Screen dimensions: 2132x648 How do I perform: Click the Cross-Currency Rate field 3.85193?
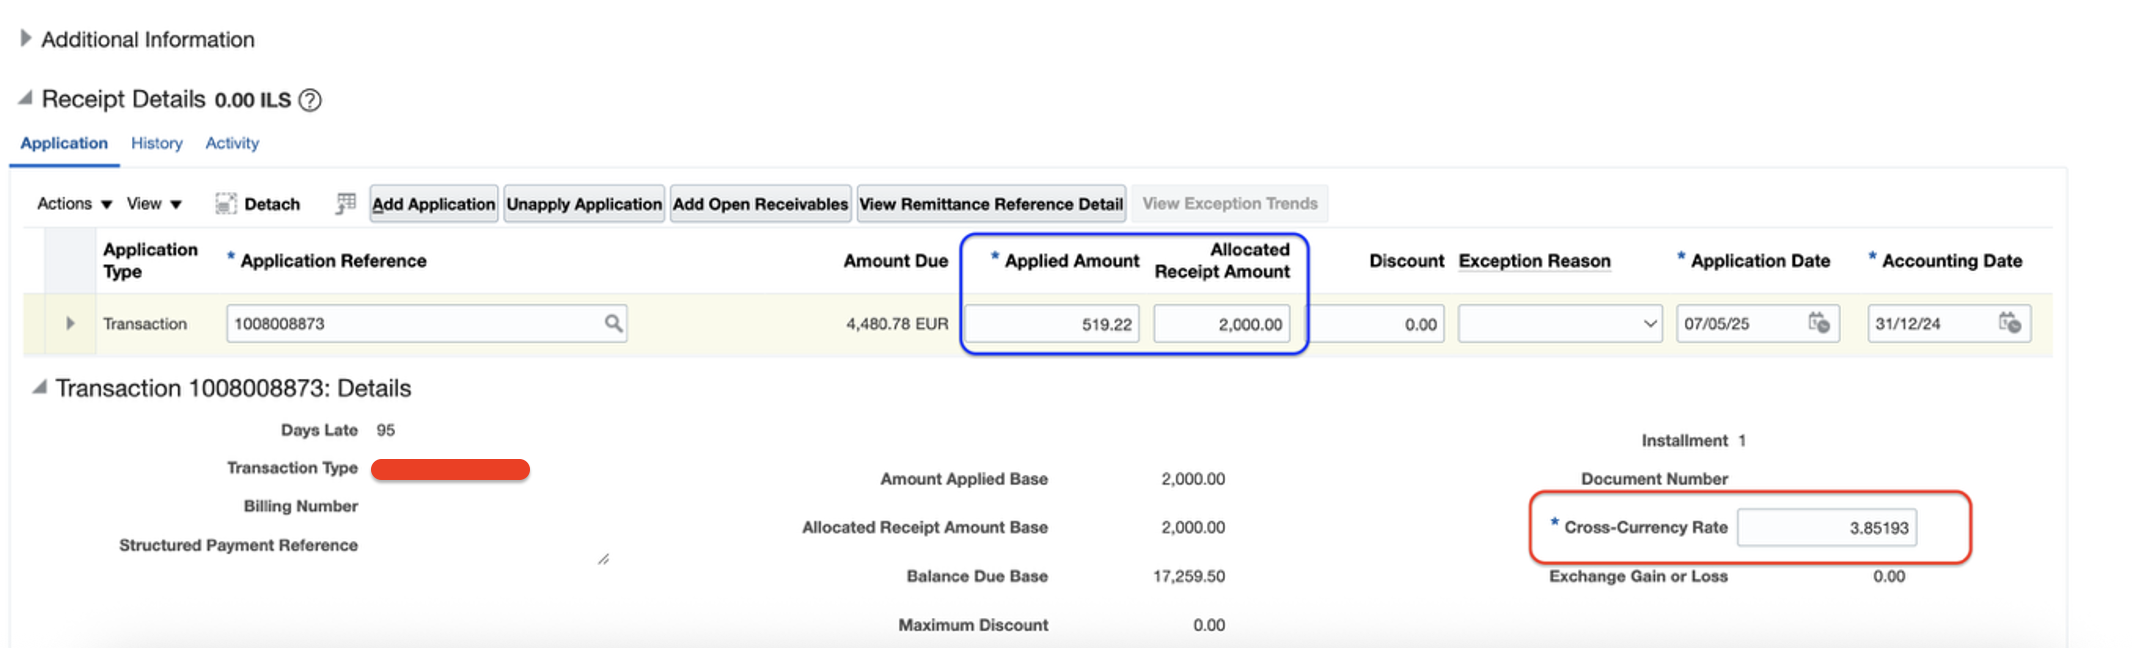pos(1827,527)
